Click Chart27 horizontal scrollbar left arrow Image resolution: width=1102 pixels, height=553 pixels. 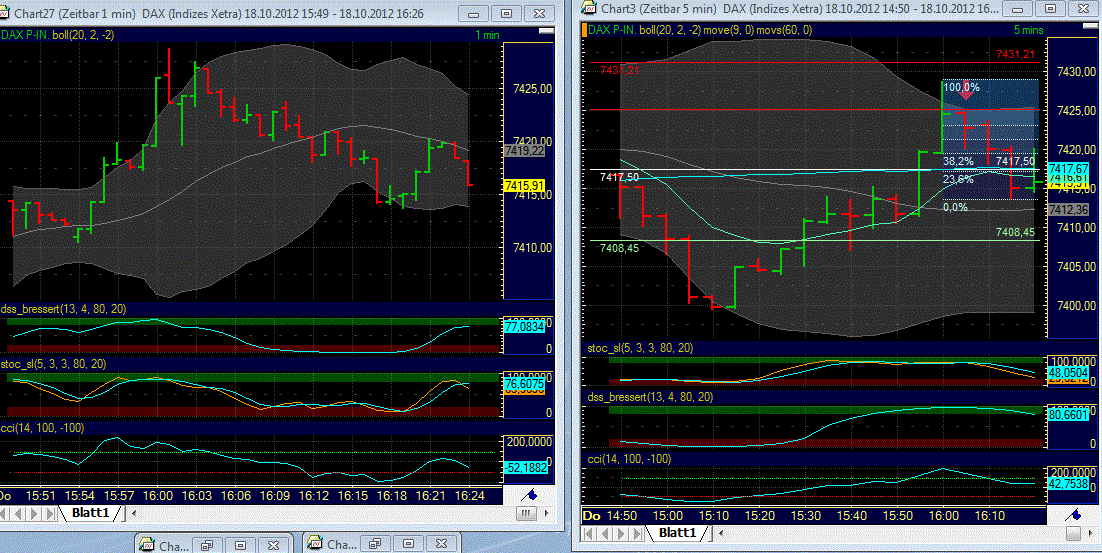point(134,514)
